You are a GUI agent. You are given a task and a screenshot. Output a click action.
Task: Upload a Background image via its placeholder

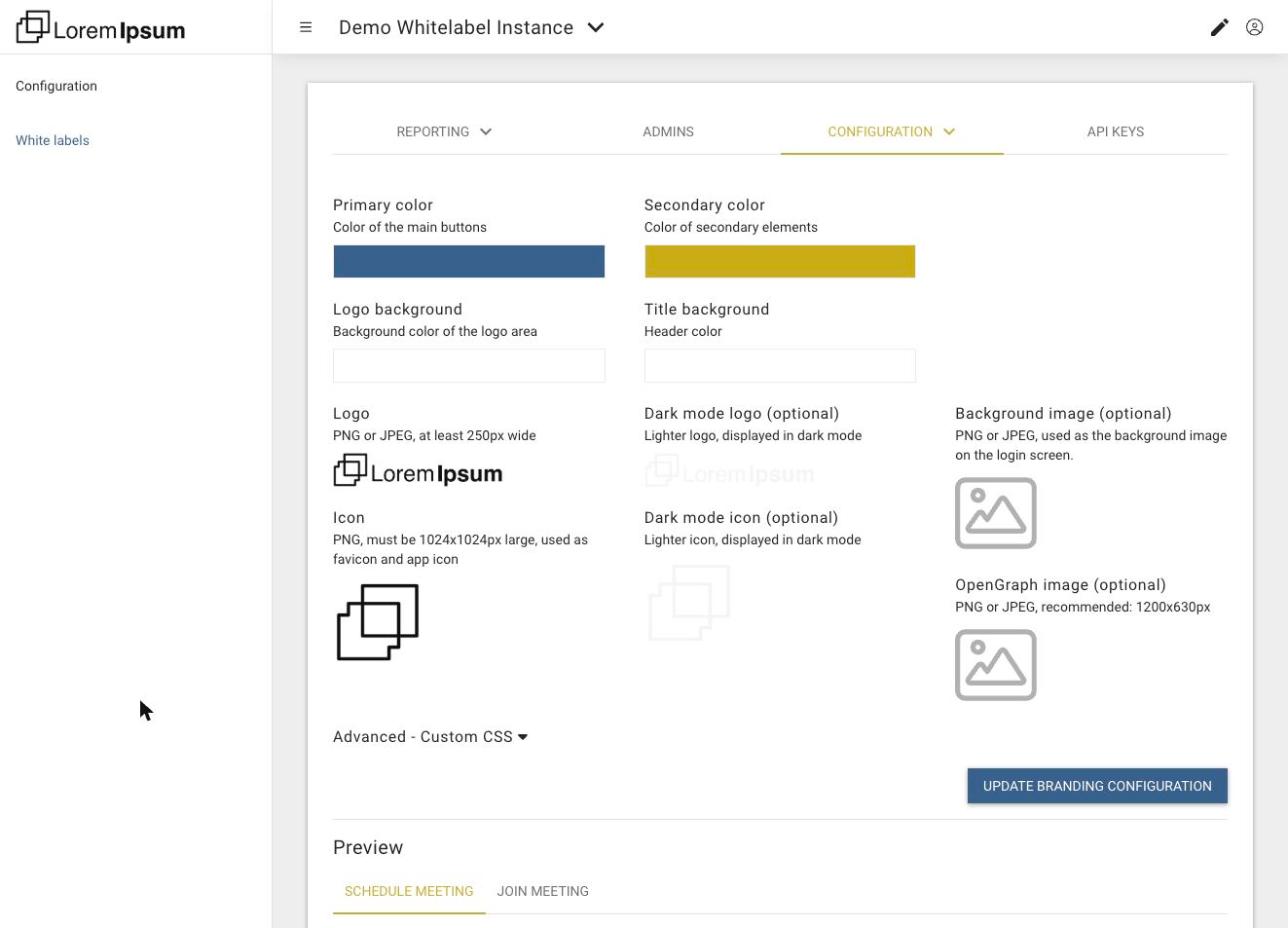[995, 513]
